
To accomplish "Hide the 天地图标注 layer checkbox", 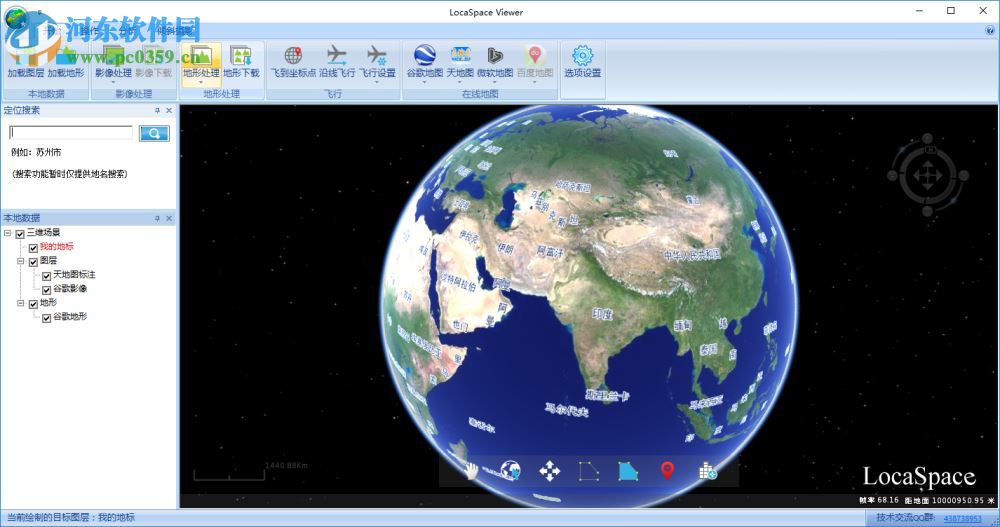I will pos(47,276).
